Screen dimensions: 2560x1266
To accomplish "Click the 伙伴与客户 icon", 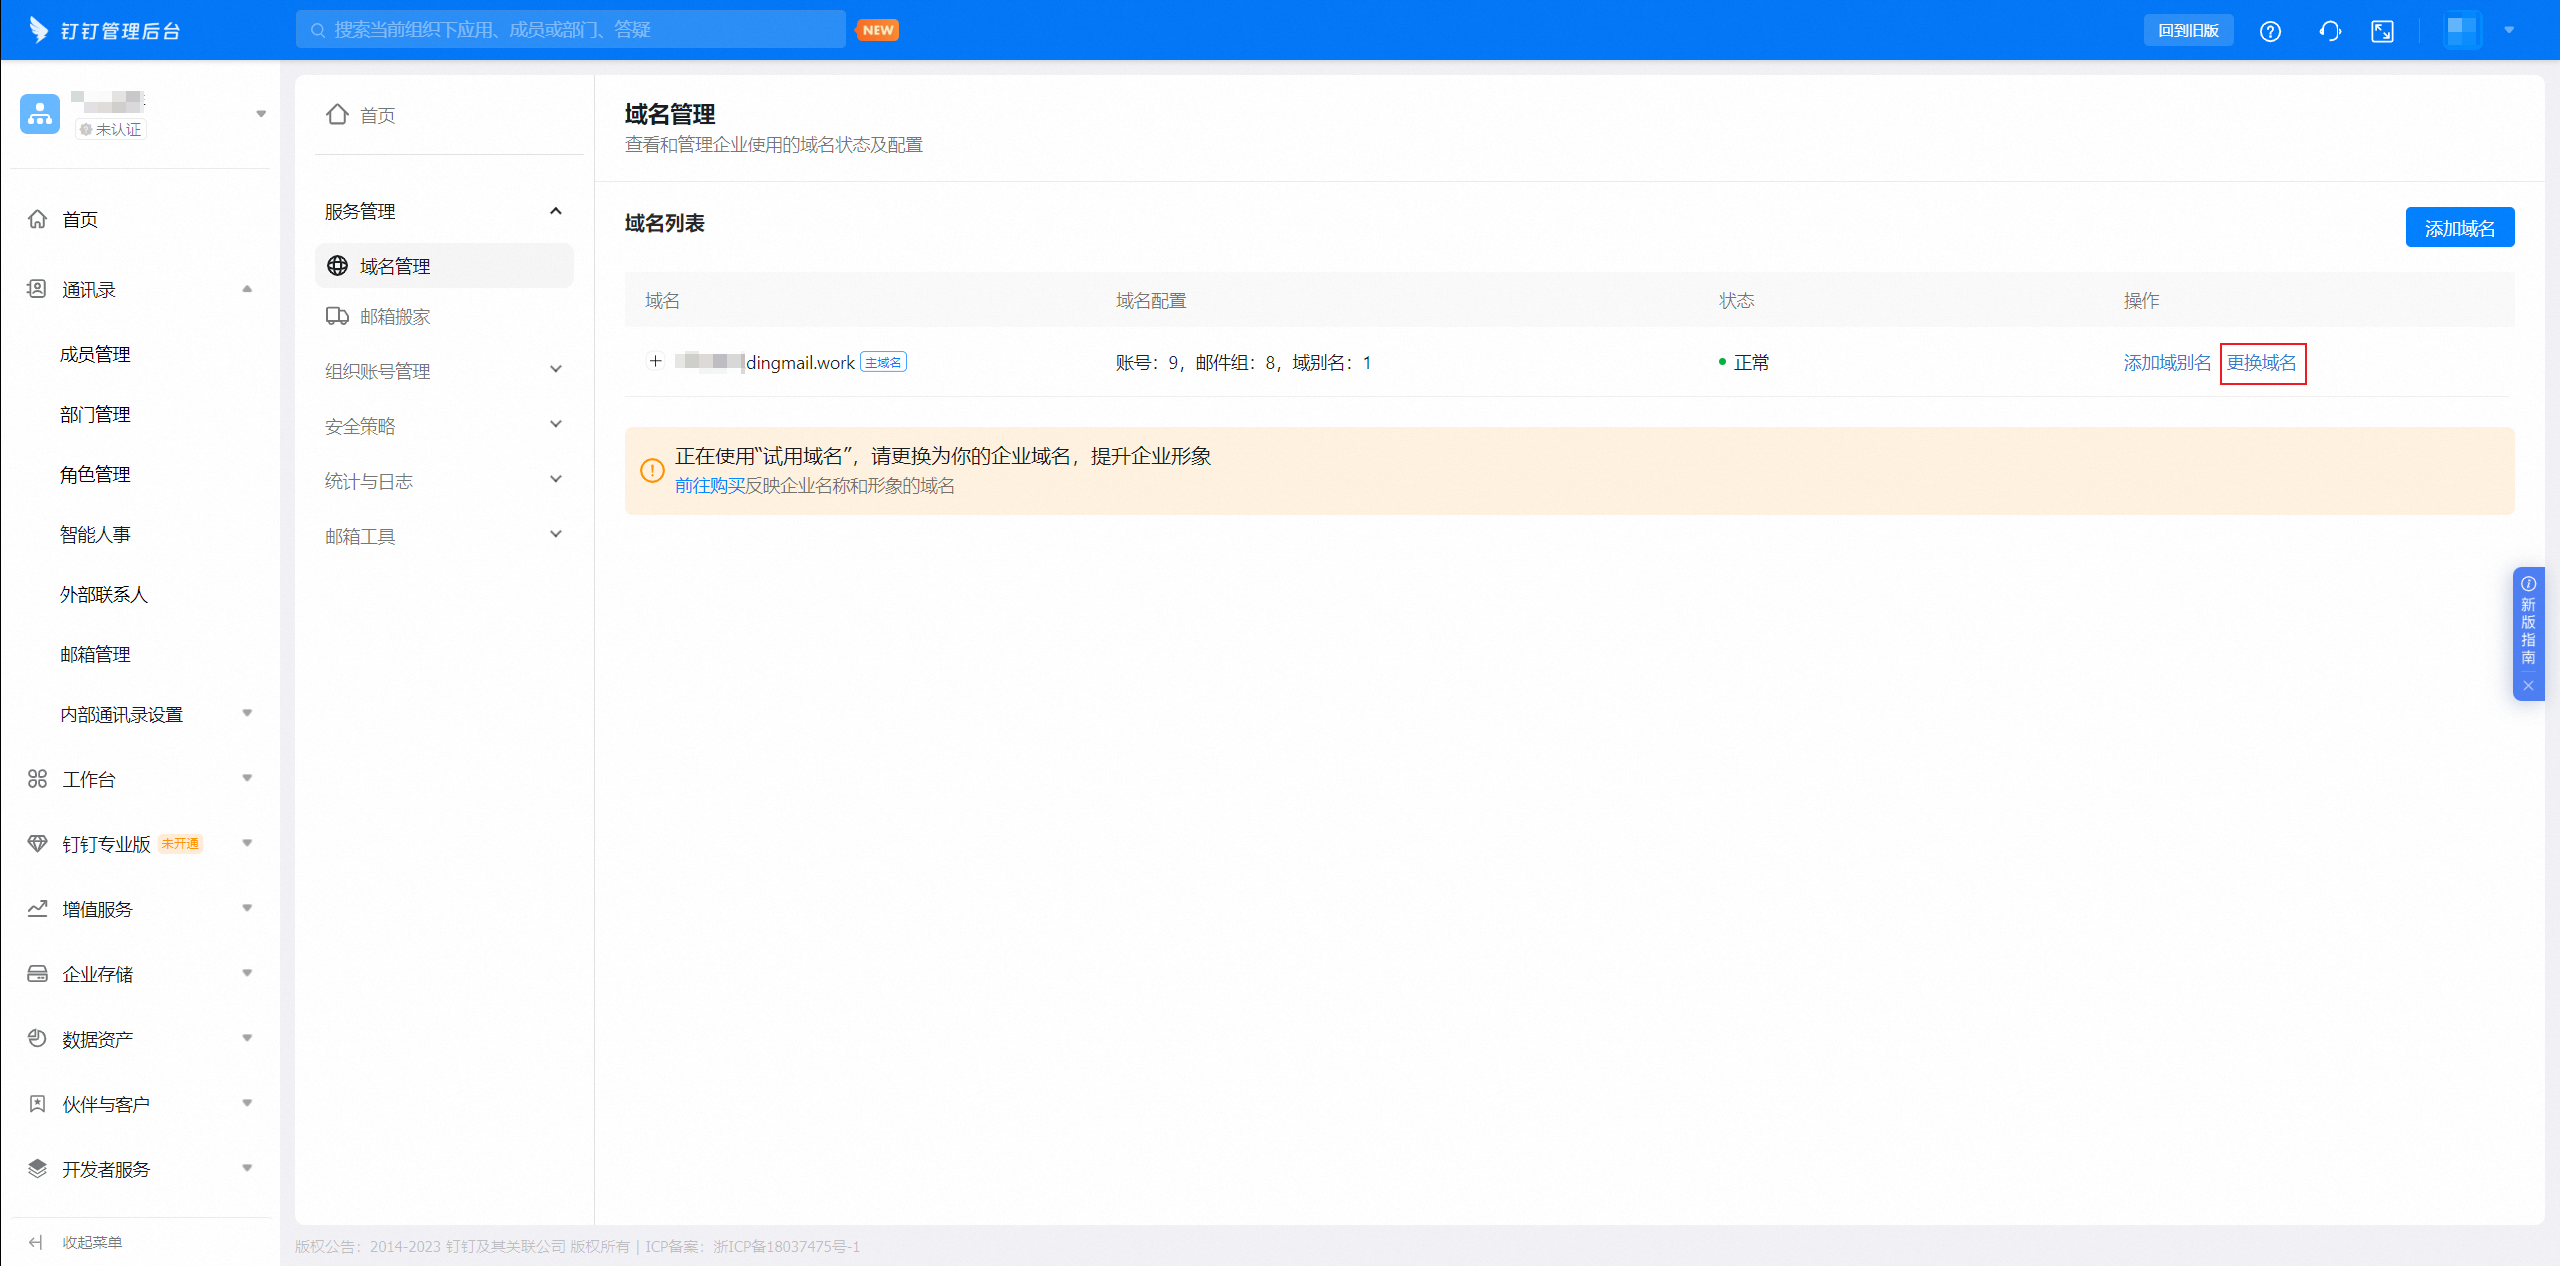I will click(x=37, y=1104).
